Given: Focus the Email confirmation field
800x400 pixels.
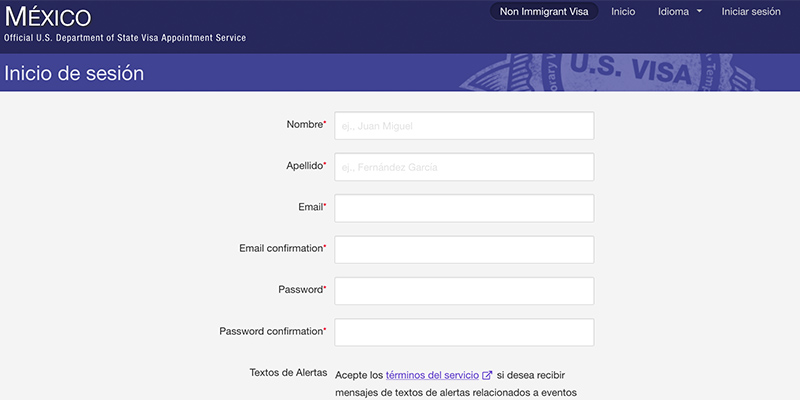Looking at the screenshot, I should [x=464, y=249].
